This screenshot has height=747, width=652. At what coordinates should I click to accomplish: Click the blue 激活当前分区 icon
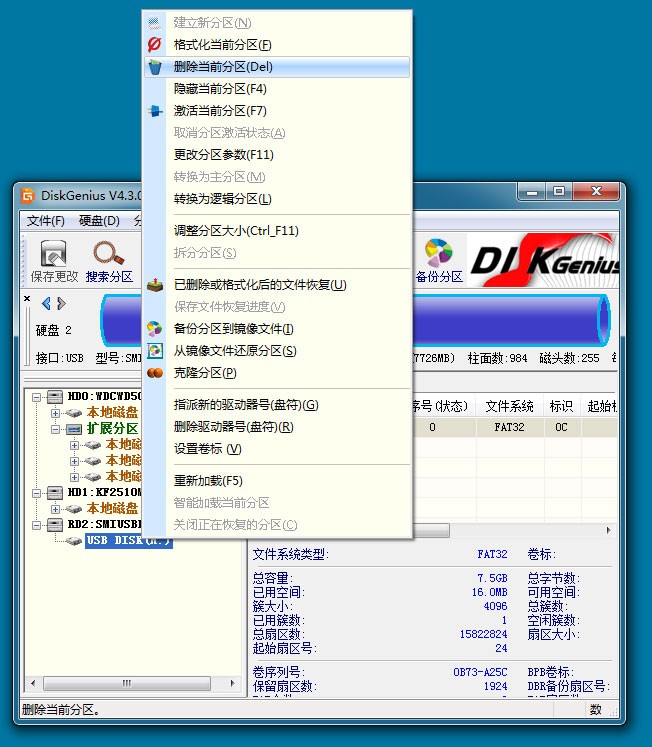[154, 111]
